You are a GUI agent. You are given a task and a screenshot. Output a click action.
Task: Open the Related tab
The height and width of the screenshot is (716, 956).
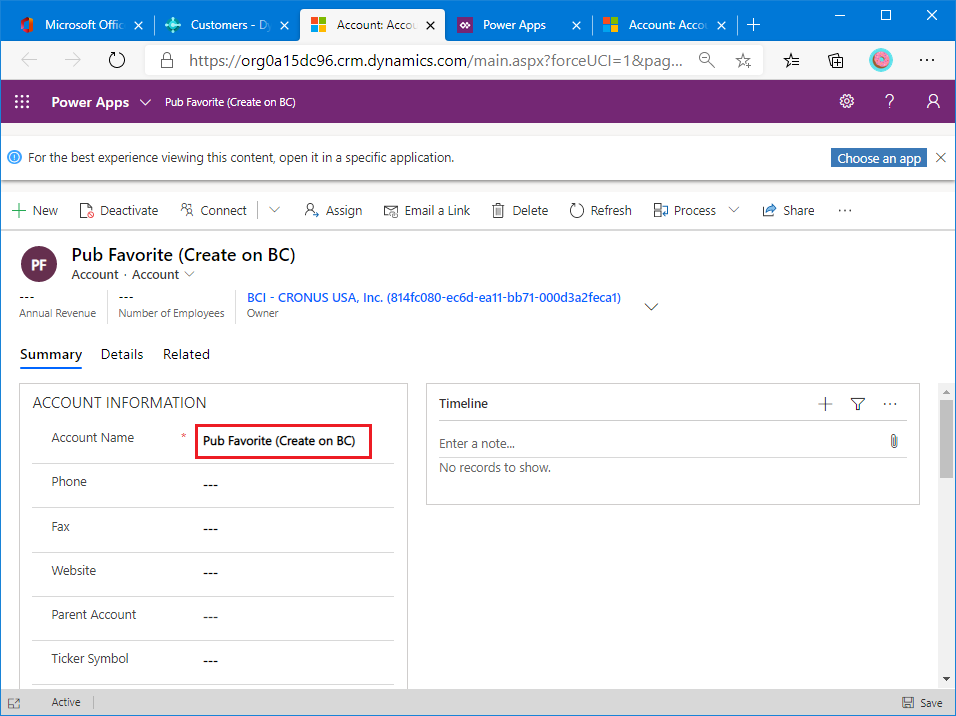186,354
